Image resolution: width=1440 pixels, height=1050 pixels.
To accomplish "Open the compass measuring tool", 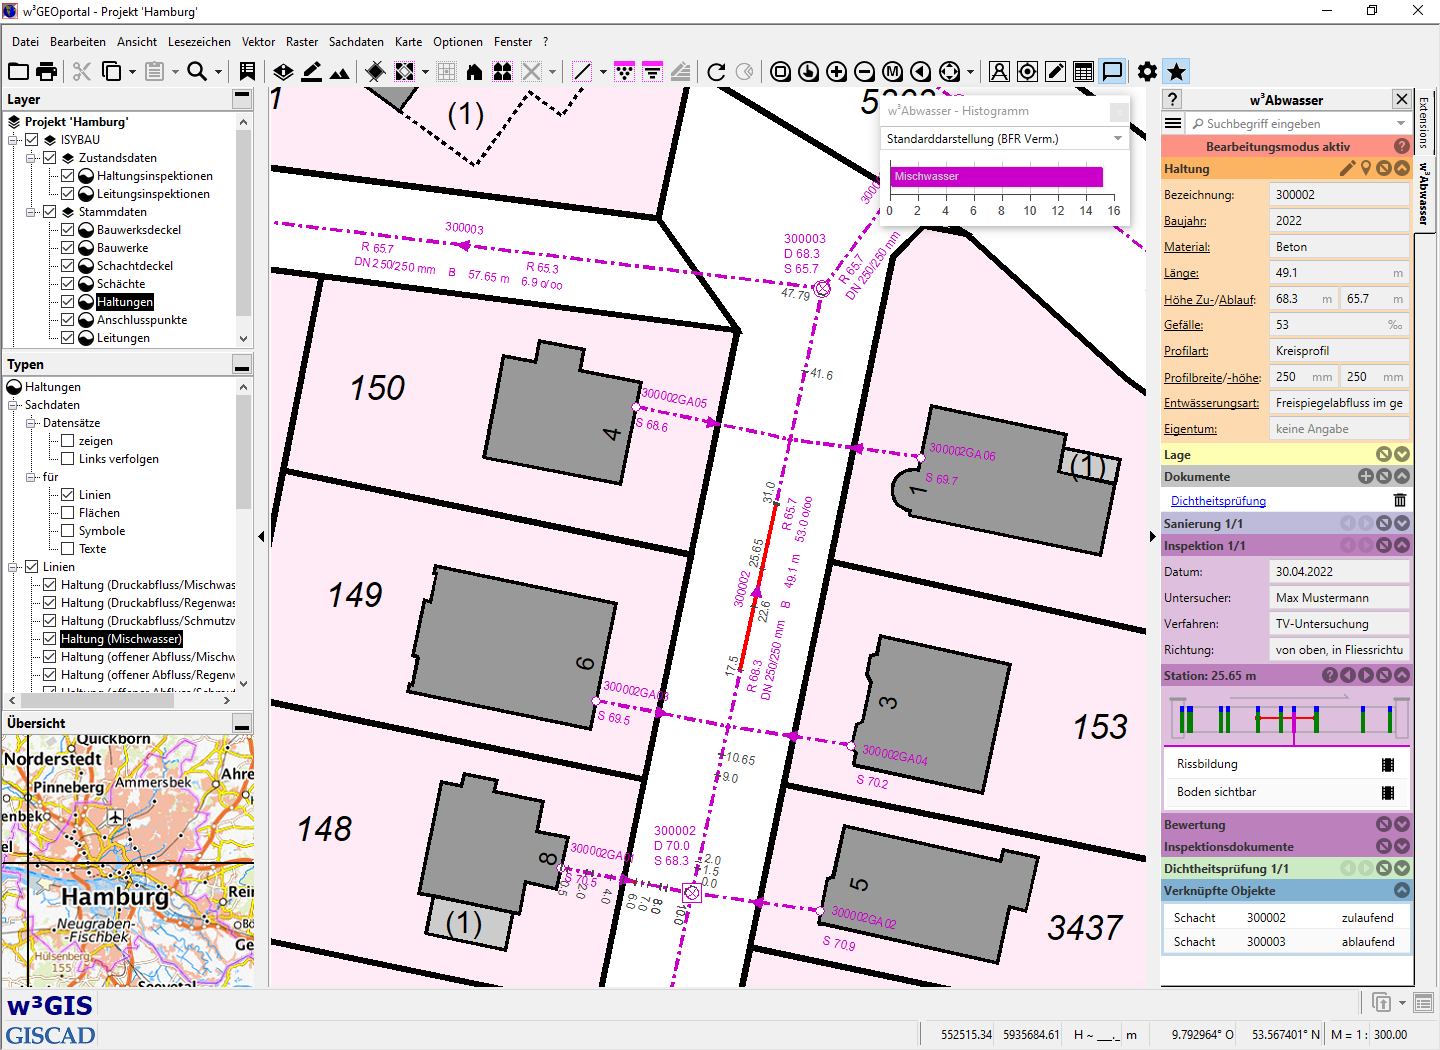I will 999,71.
